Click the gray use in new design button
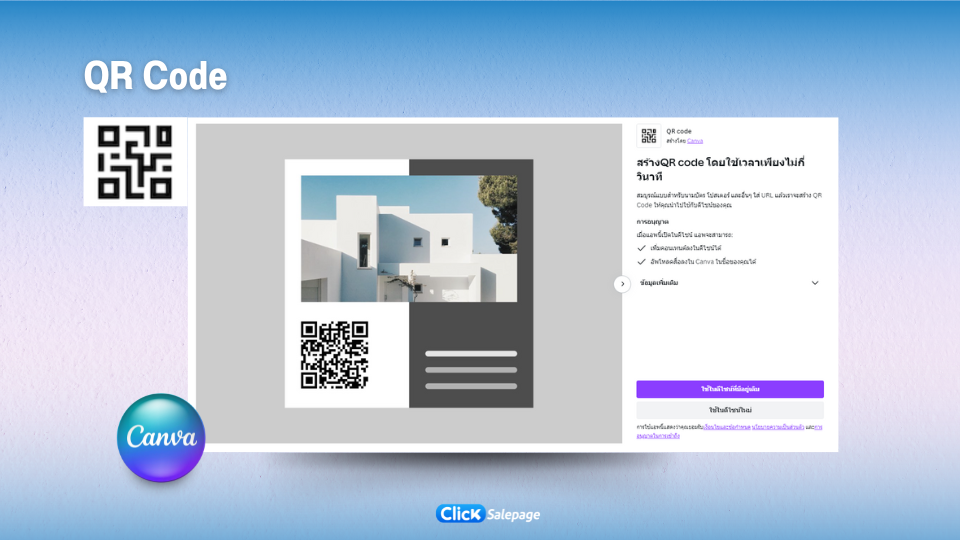960x540 pixels. point(730,410)
